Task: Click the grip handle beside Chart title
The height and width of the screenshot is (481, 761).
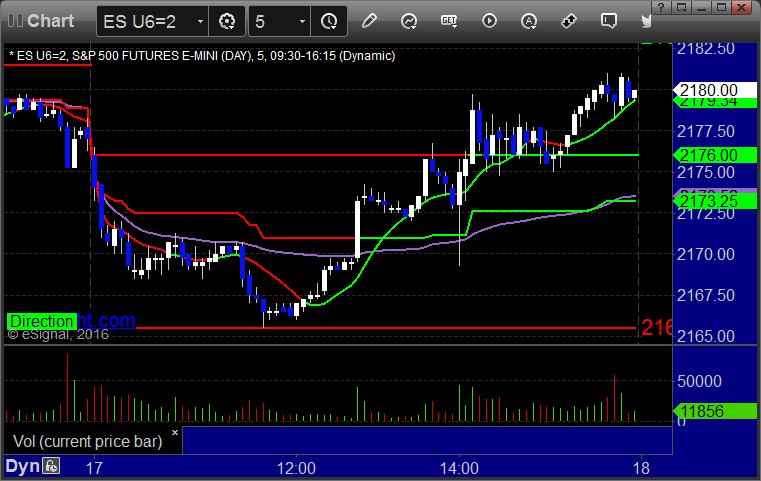Action: click(x=15, y=21)
